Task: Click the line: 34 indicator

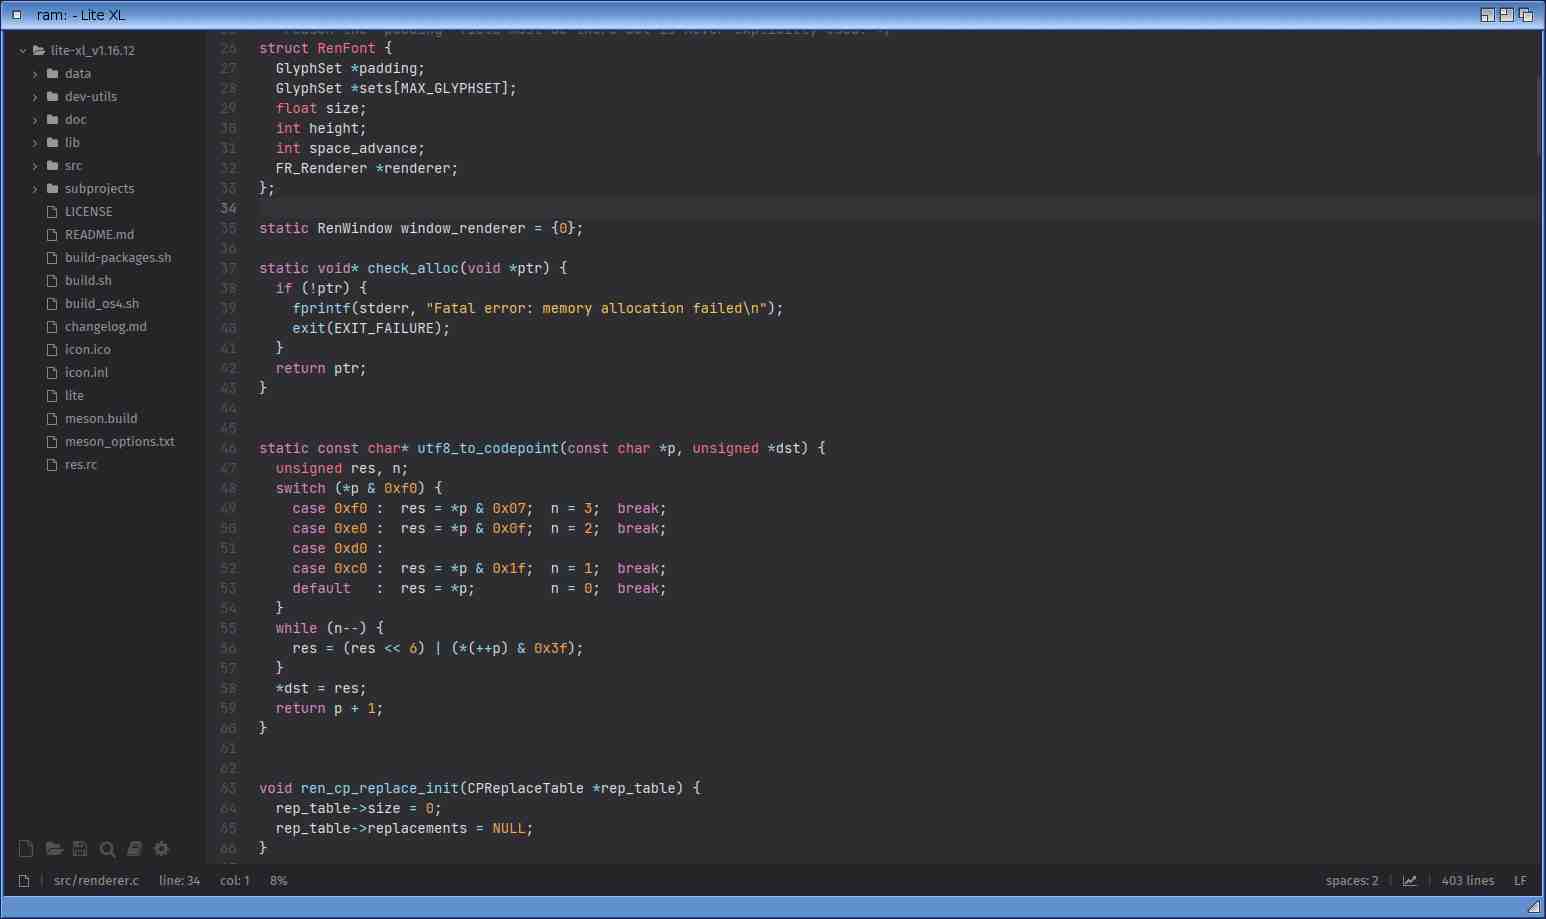Action: coord(179,881)
